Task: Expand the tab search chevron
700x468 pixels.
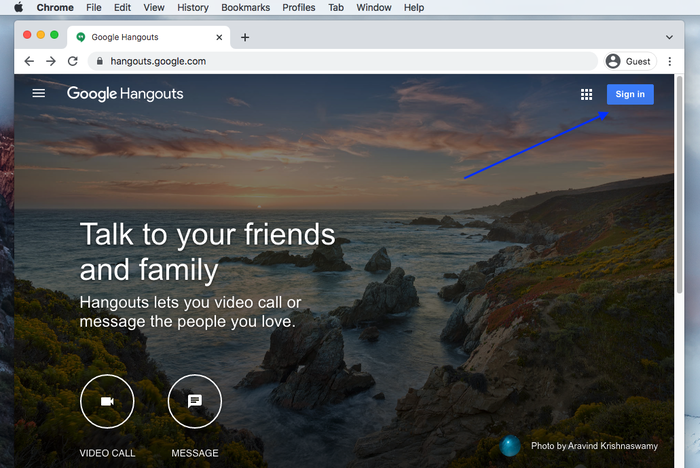Action: (x=669, y=37)
